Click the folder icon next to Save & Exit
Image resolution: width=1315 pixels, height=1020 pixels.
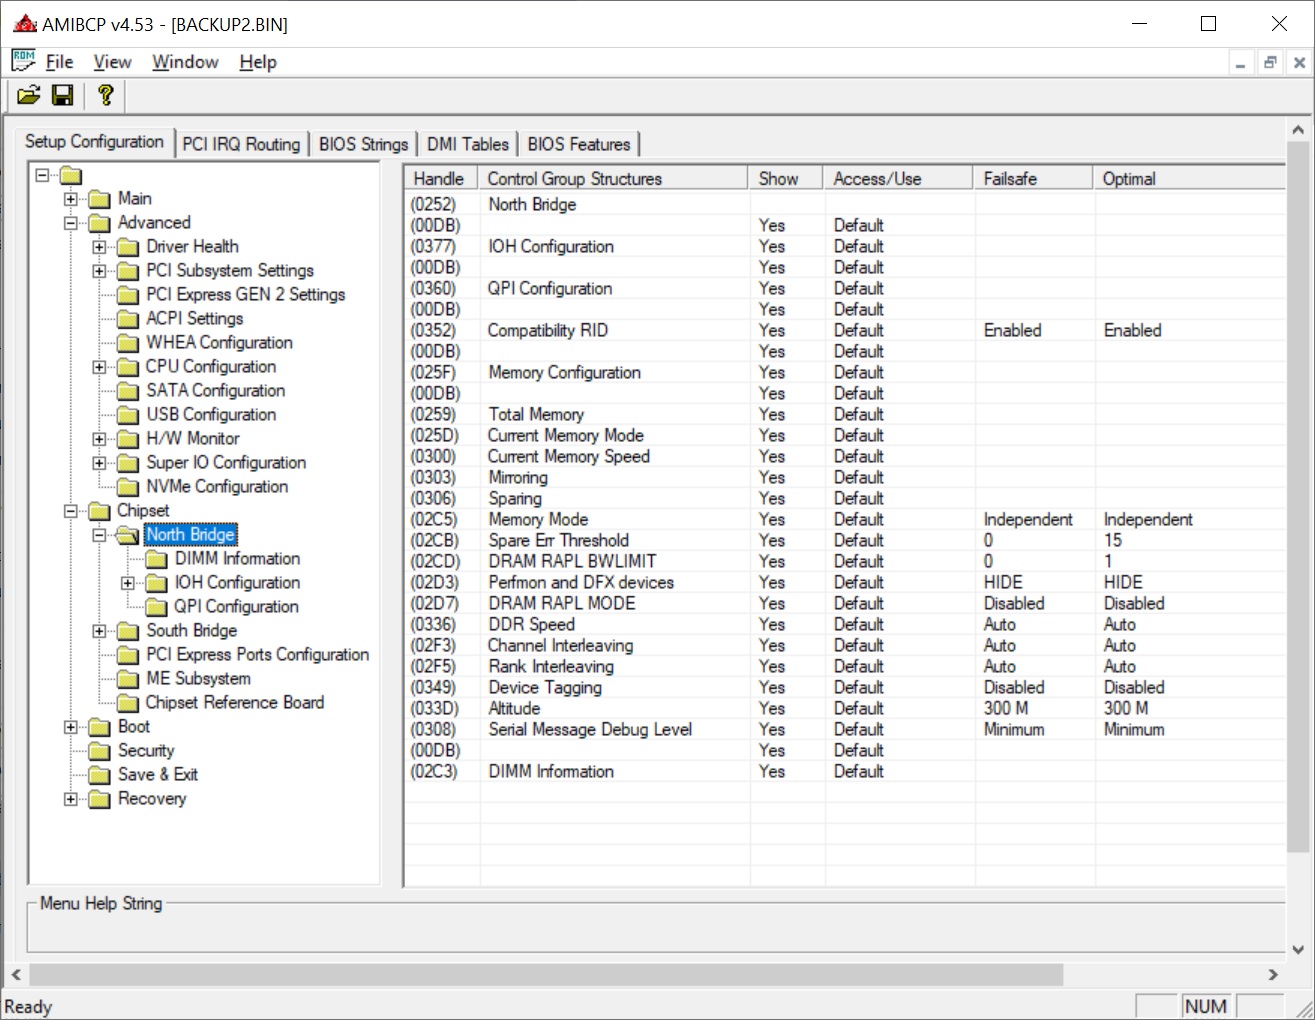[100, 775]
